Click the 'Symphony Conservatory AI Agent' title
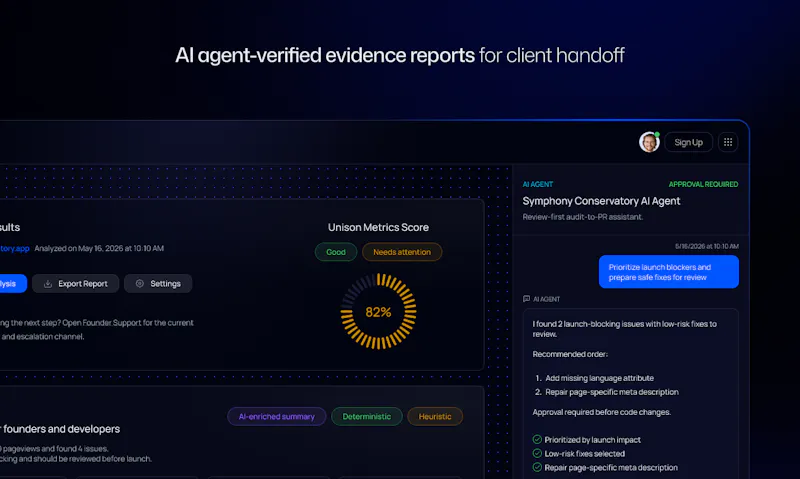The width and height of the screenshot is (800, 479). tap(601, 201)
